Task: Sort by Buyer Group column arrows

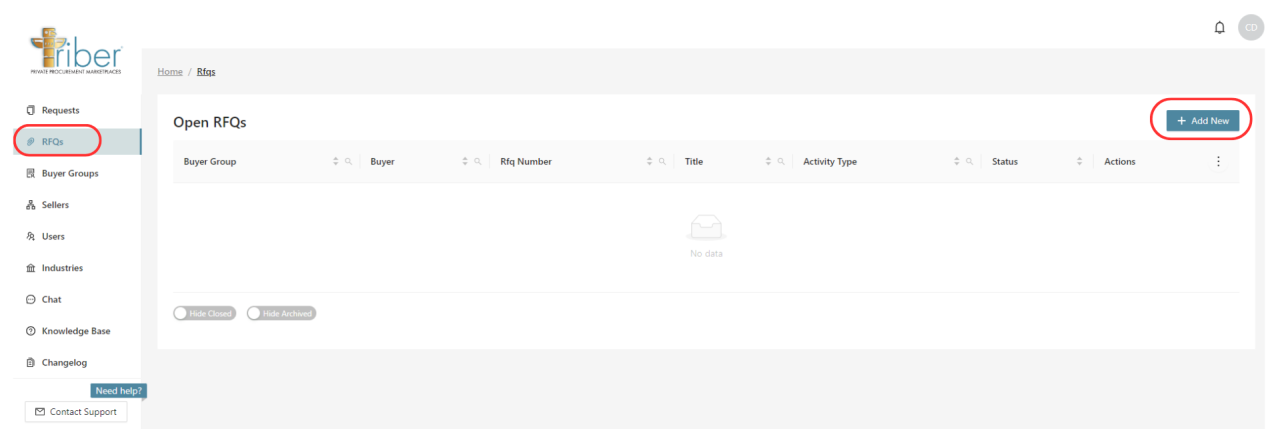Action: click(x=336, y=162)
